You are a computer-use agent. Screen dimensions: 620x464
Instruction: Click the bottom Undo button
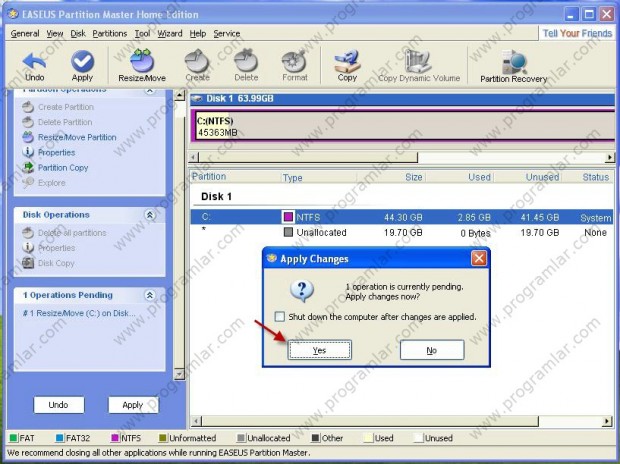tap(59, 405)
